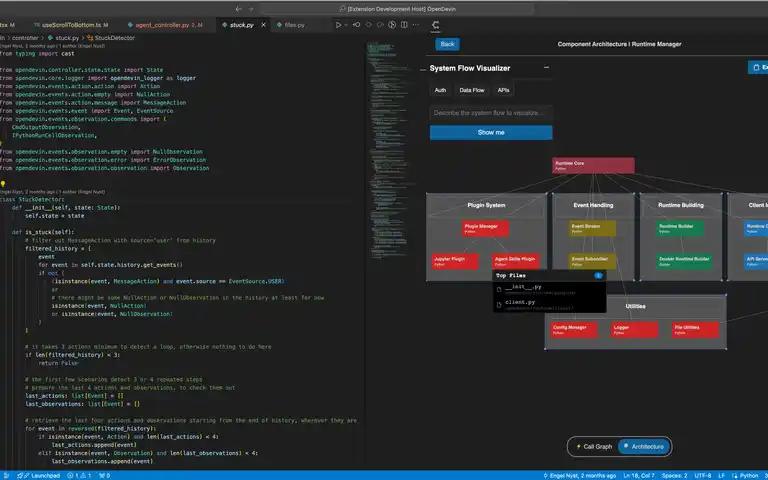Select the Docker Runtime Builder node
768x480 pixels.
(684, 261)
